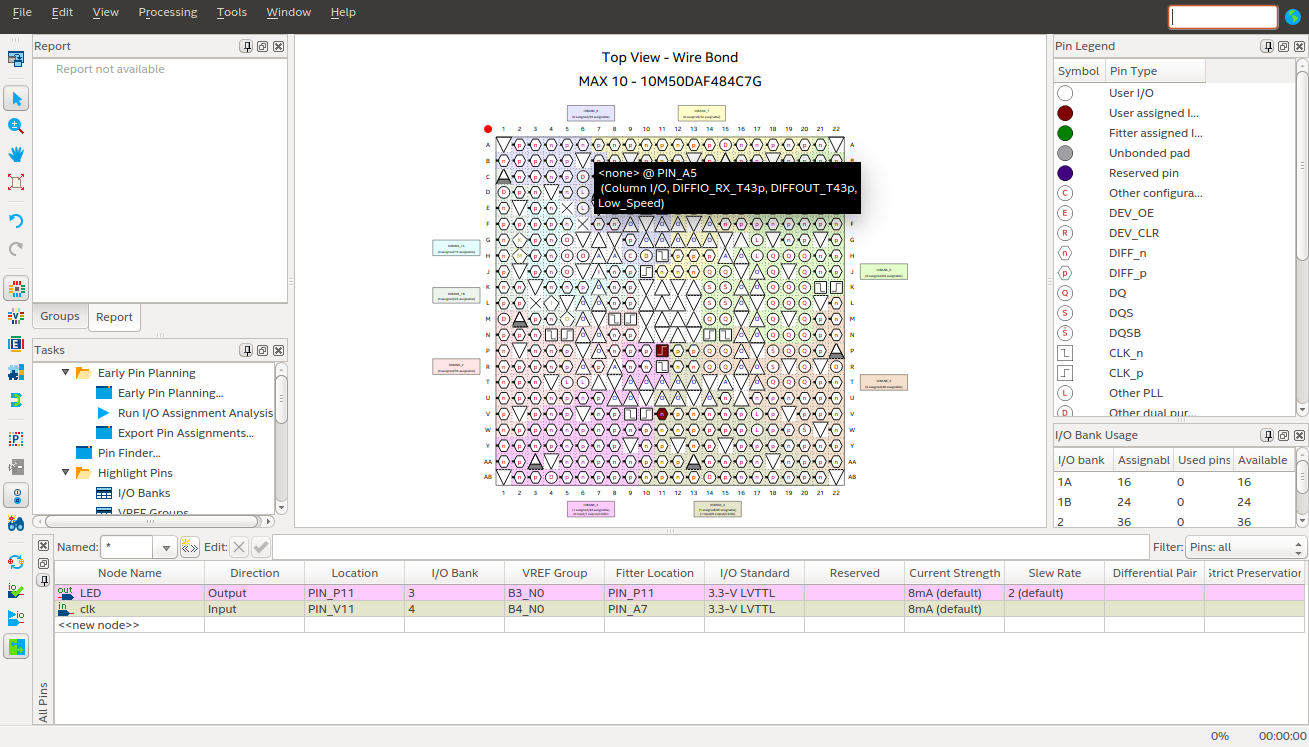The image size is (1309, 747).
Task: Click the Fitter assigned green swatch
Action: pyautogui.click(x=1065, y=133)
